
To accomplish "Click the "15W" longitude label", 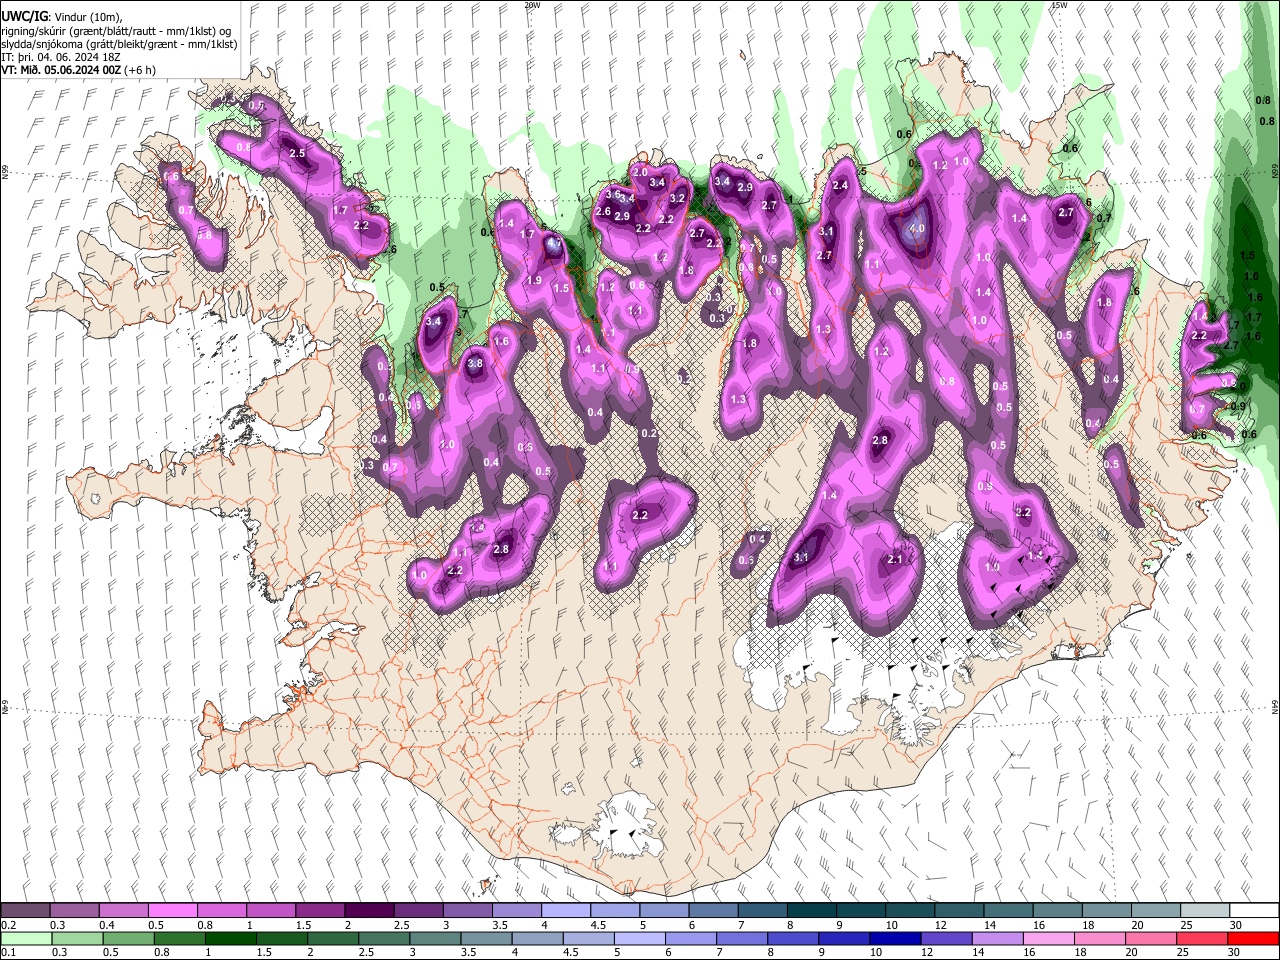I will (1058, 5).
